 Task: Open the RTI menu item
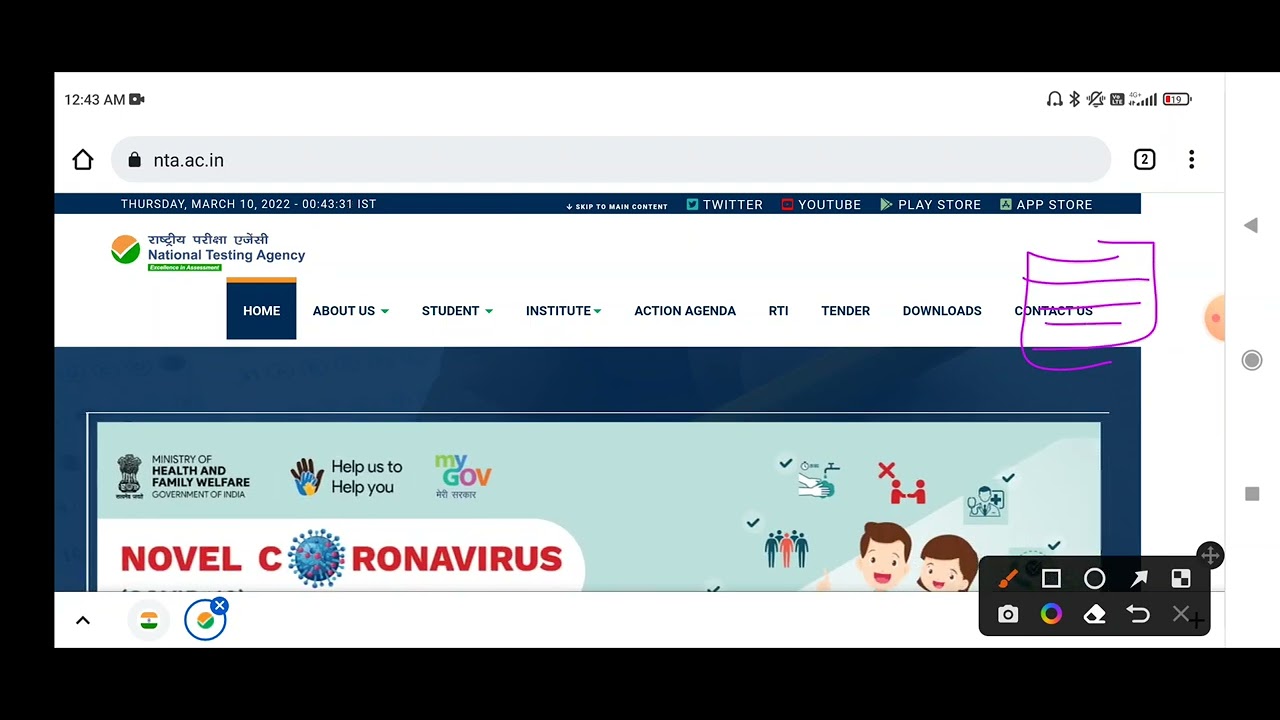[x=778, y=311]
